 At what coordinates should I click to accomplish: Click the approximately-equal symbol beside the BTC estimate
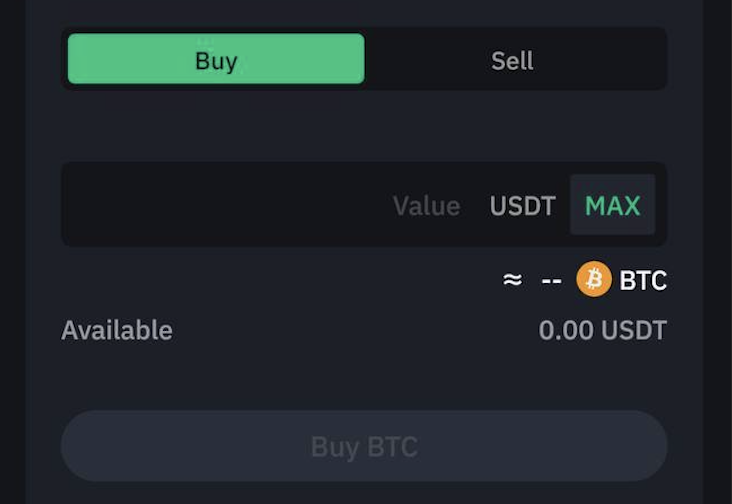pyautogui.click(x=512, y=280)
